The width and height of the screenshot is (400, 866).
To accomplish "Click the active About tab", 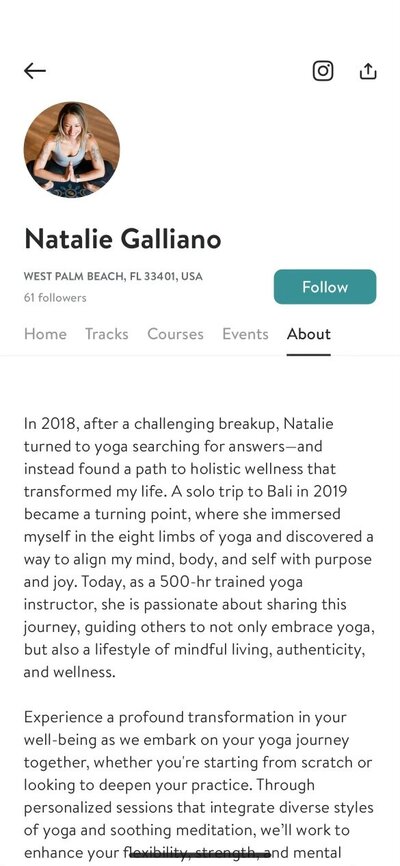I will pyautogui.click(x=309, y=334).
